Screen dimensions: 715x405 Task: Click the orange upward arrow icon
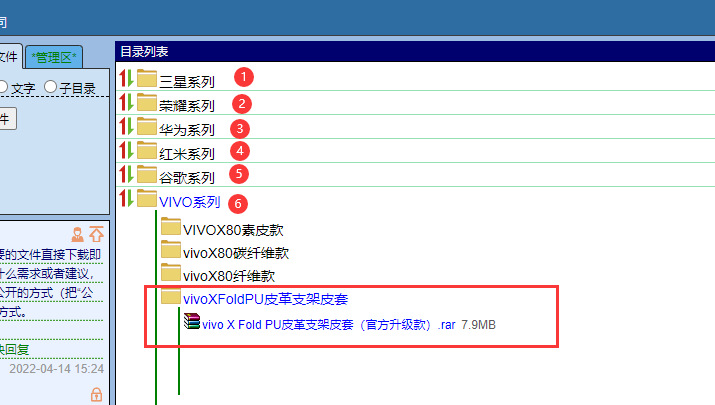point(96,234)
